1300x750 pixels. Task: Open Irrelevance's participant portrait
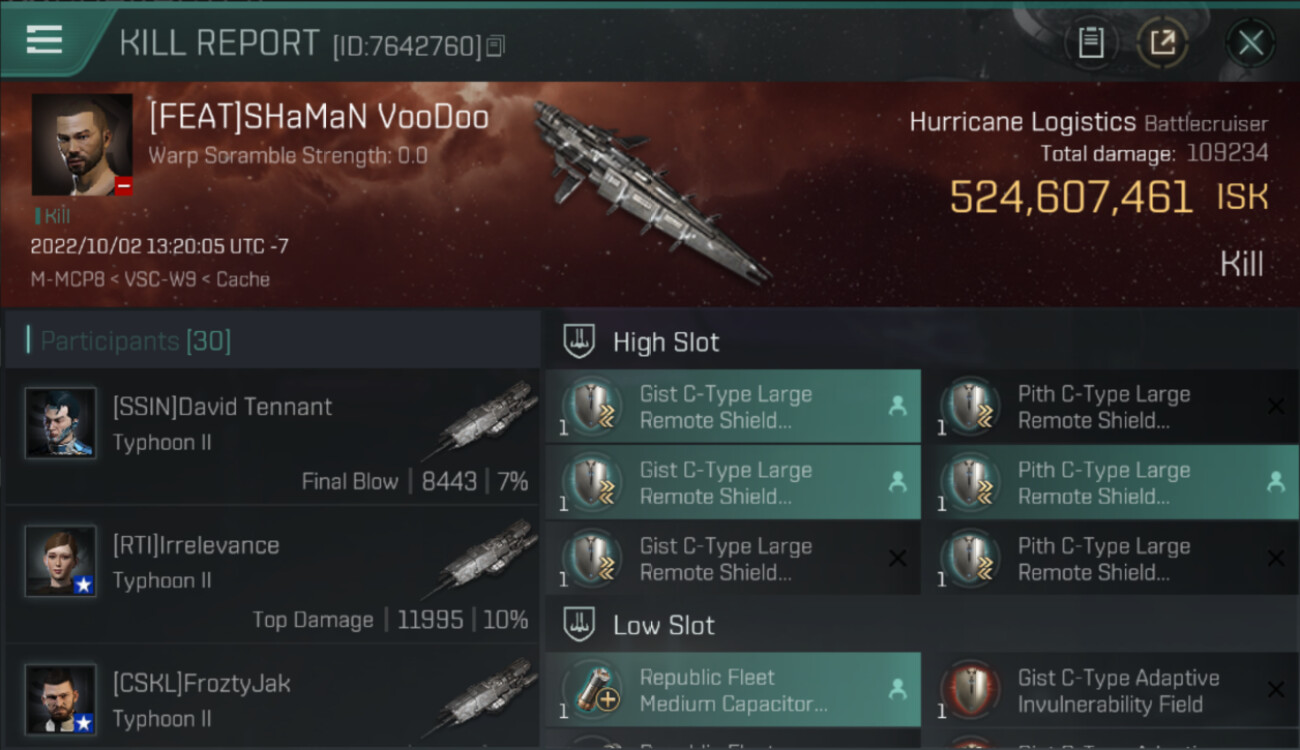pyautogui.click(x=61, y=561)
